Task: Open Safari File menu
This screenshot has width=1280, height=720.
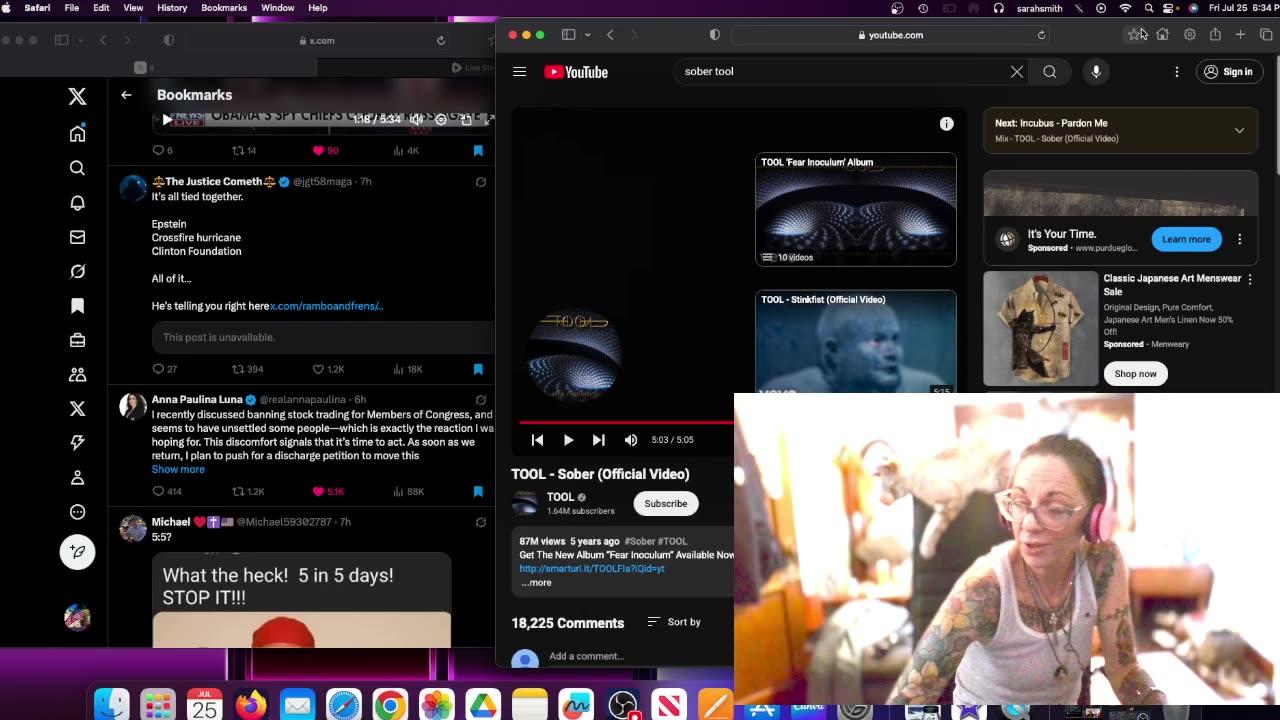Action: 72,8
